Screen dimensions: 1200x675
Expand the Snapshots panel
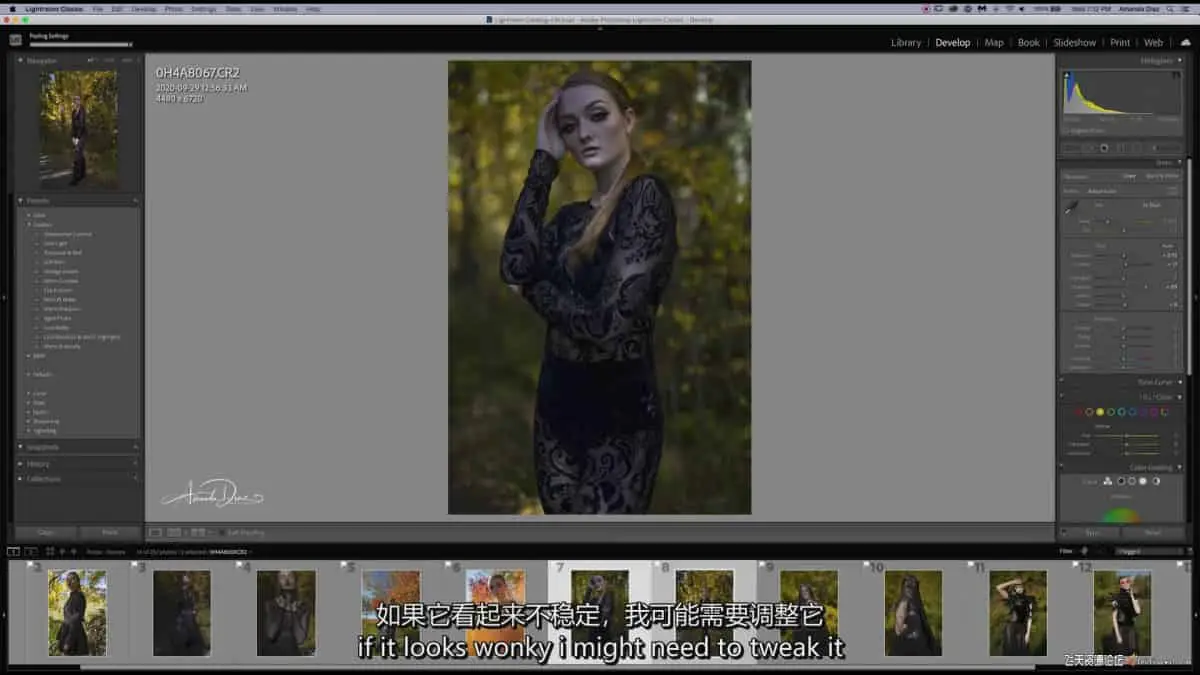click(x=21, y=447)
